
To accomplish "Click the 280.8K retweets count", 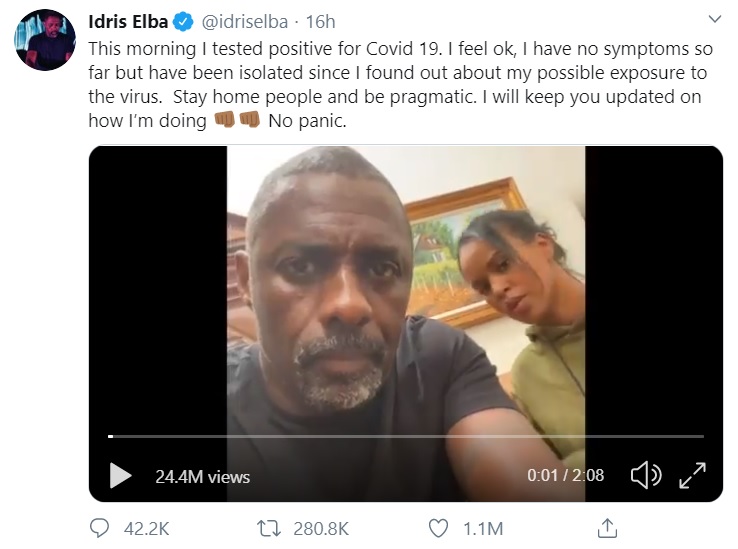I will tap(322, 527).
